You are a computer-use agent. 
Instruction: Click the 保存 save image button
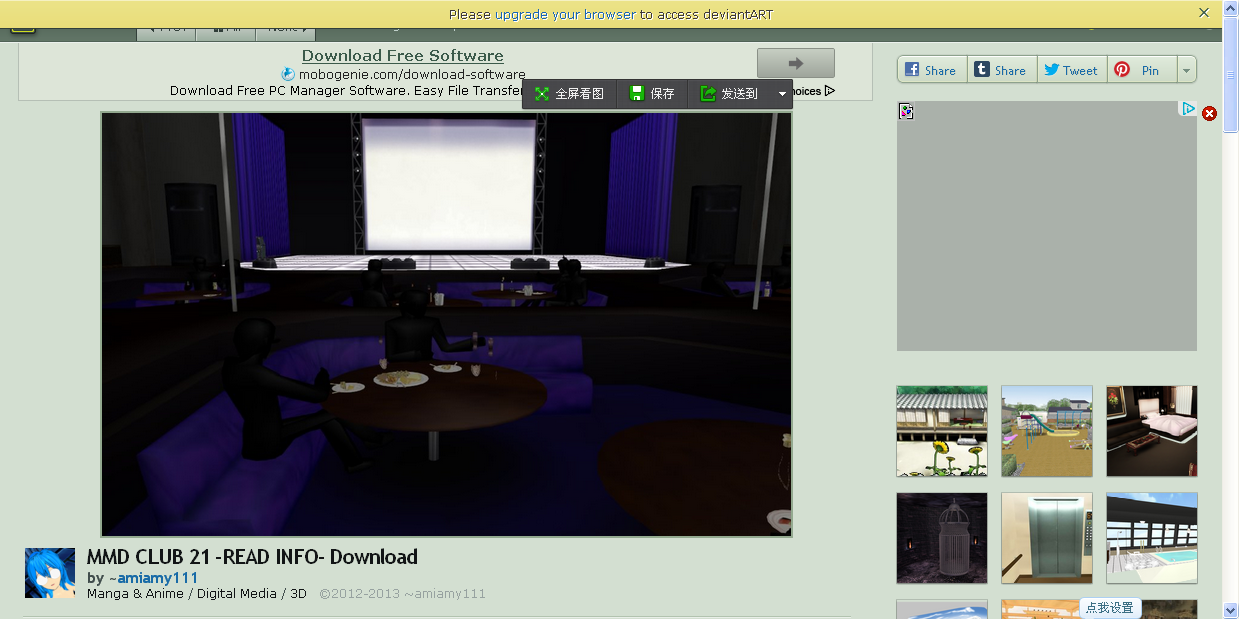tap(652, 94)
